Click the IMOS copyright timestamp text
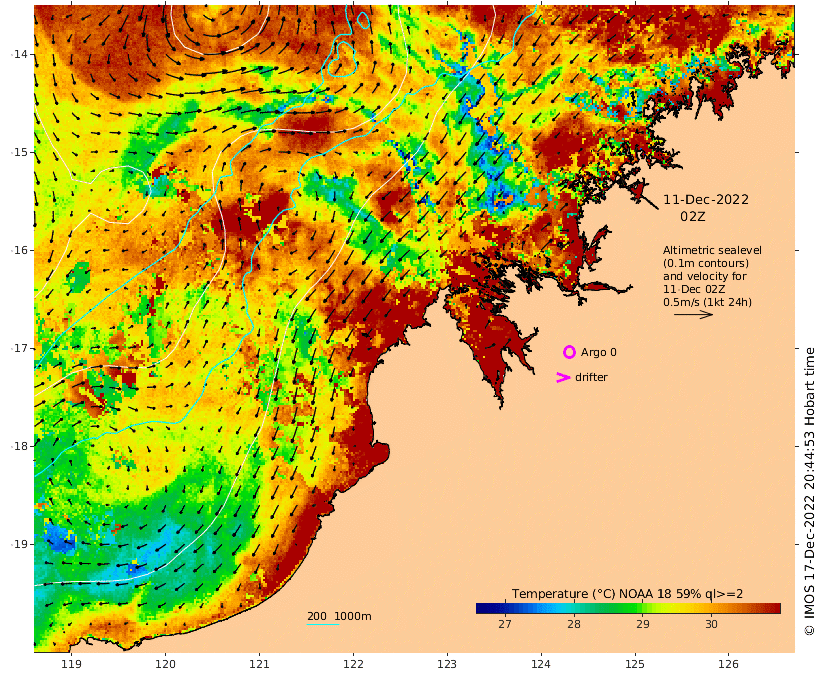Image resolution: width=820 pixels, height=680 pixels. pyautogui.click(x=810, y=491)
